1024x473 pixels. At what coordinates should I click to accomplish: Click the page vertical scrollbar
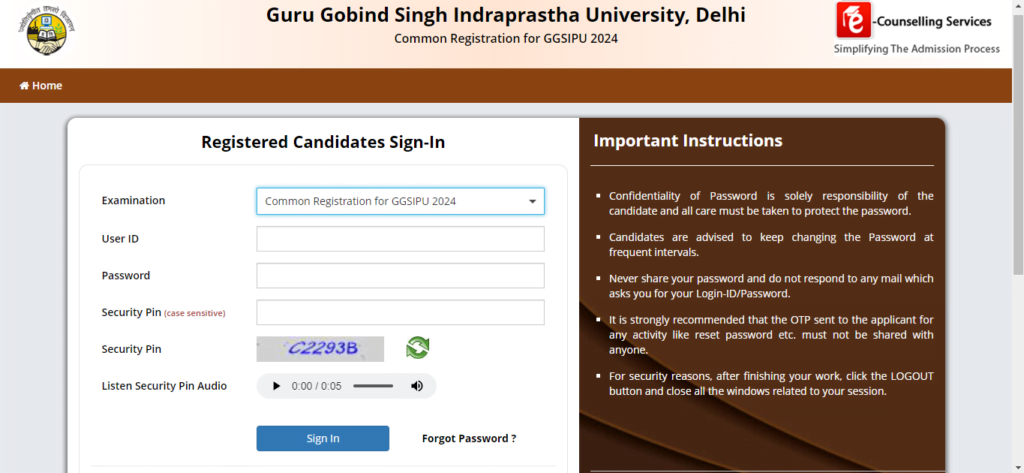1018,236
